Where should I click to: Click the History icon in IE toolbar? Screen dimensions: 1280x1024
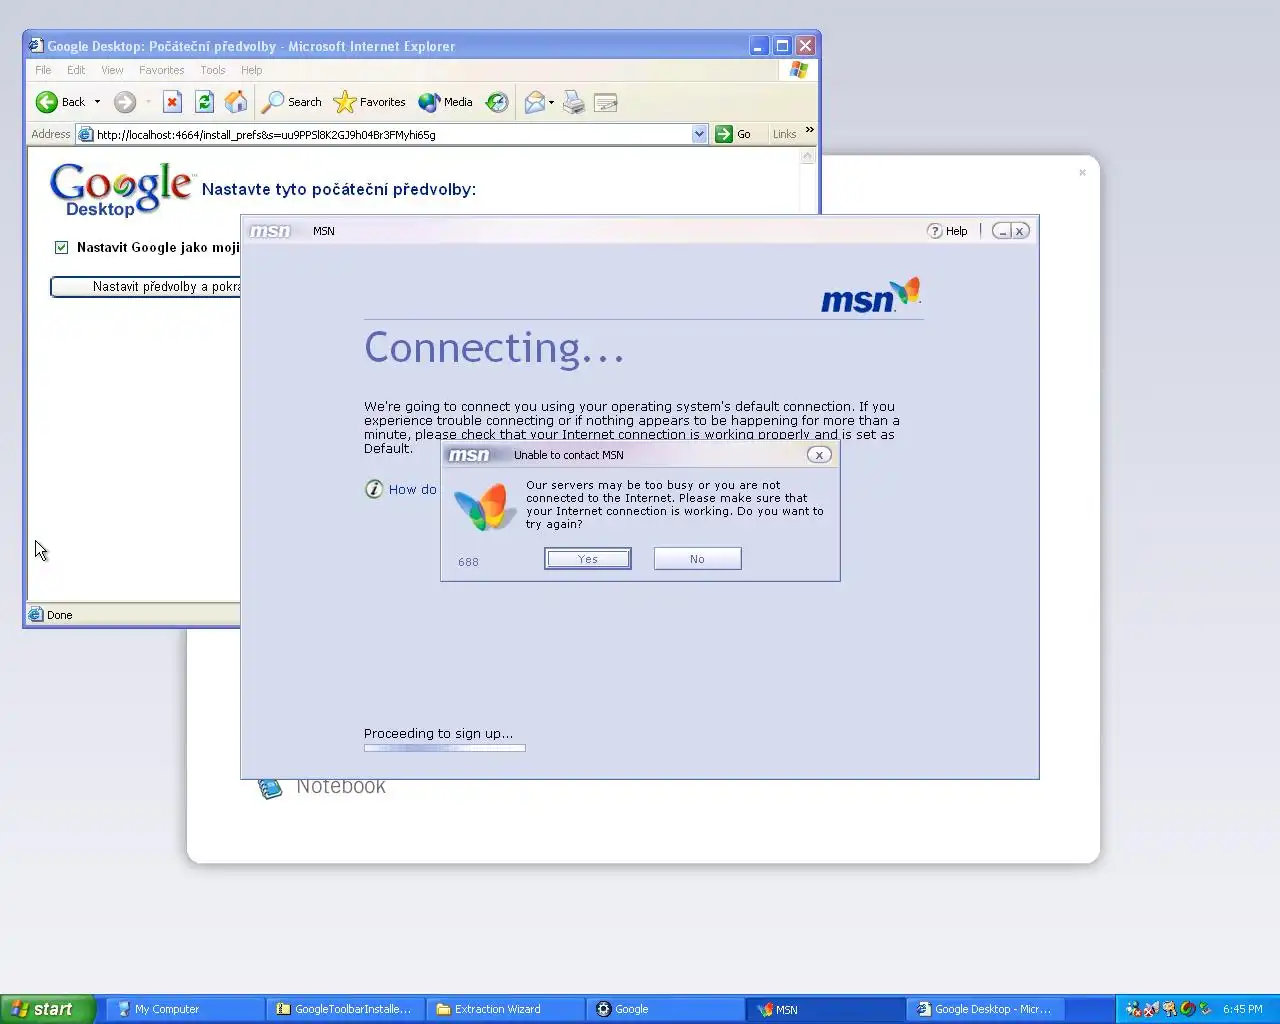(497, 102)
